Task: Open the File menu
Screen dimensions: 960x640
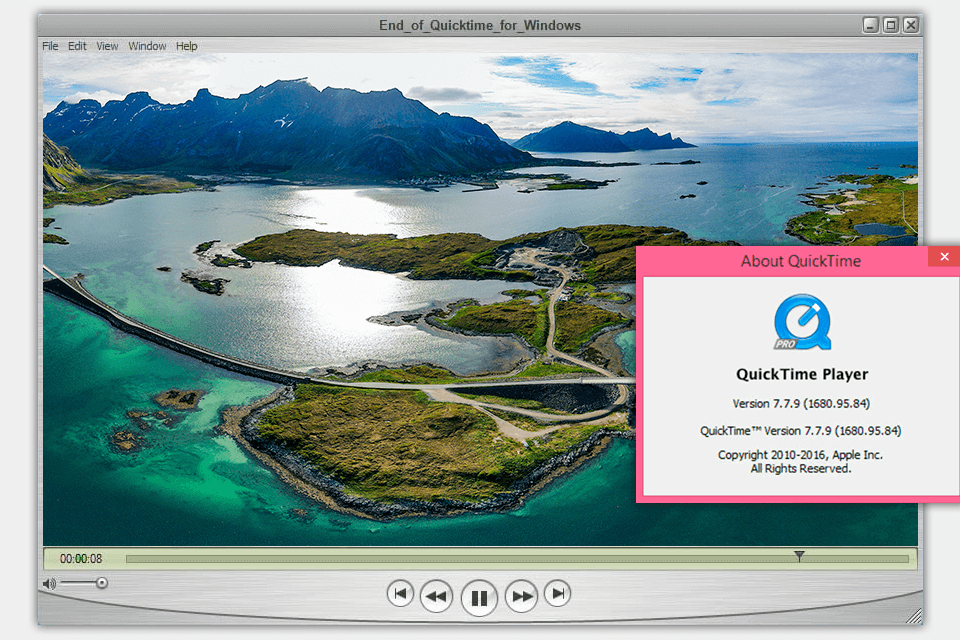Action: (50, 46)
